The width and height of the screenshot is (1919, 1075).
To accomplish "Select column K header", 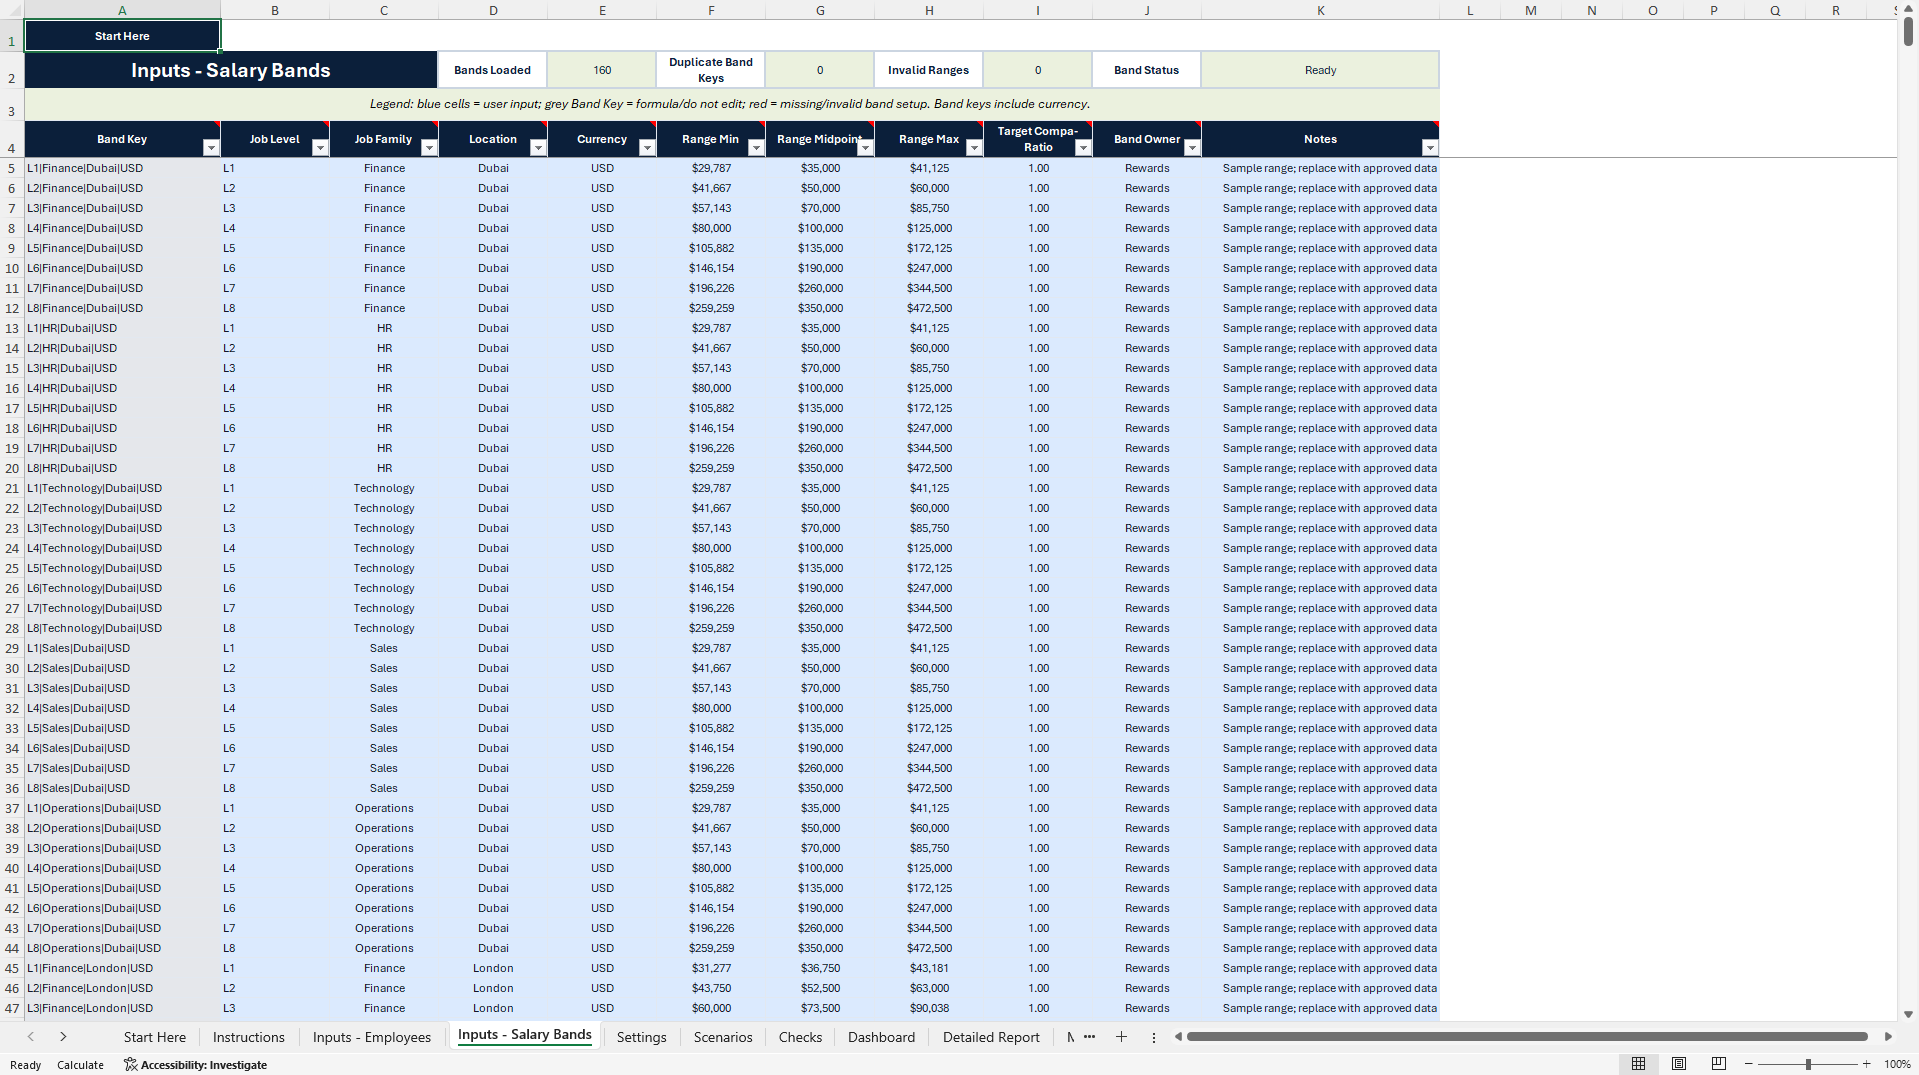I will tap(1320, 10).
